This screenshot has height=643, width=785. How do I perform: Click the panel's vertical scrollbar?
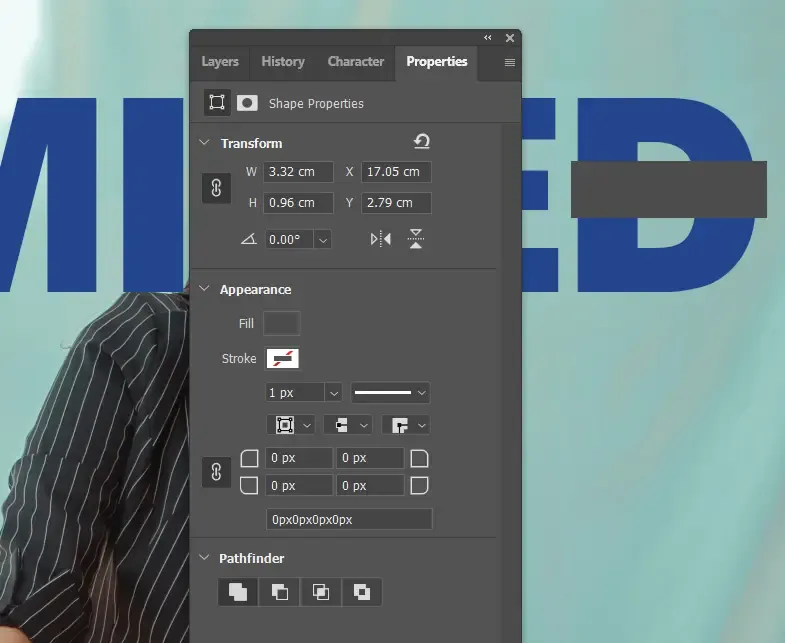click(511, 383)
